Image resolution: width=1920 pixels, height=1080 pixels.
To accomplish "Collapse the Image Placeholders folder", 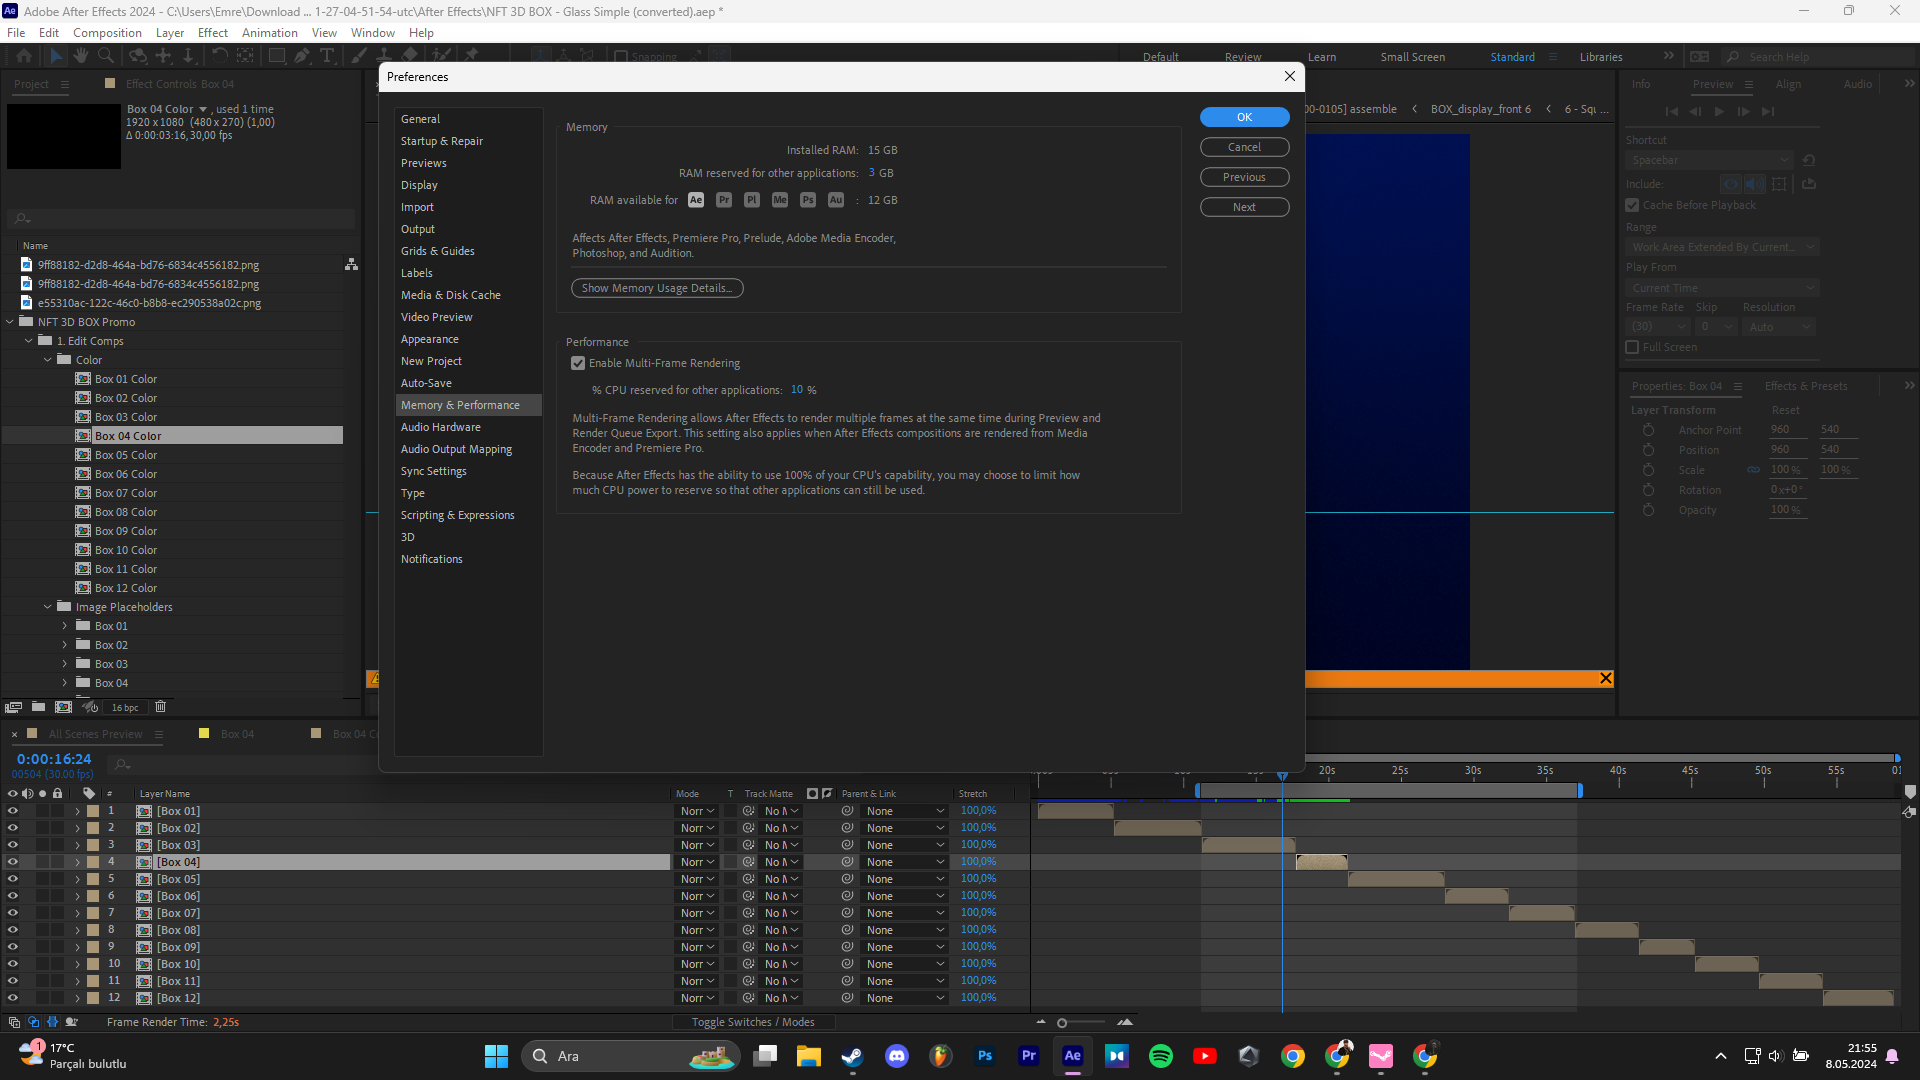I will click(x=47, y=607).
